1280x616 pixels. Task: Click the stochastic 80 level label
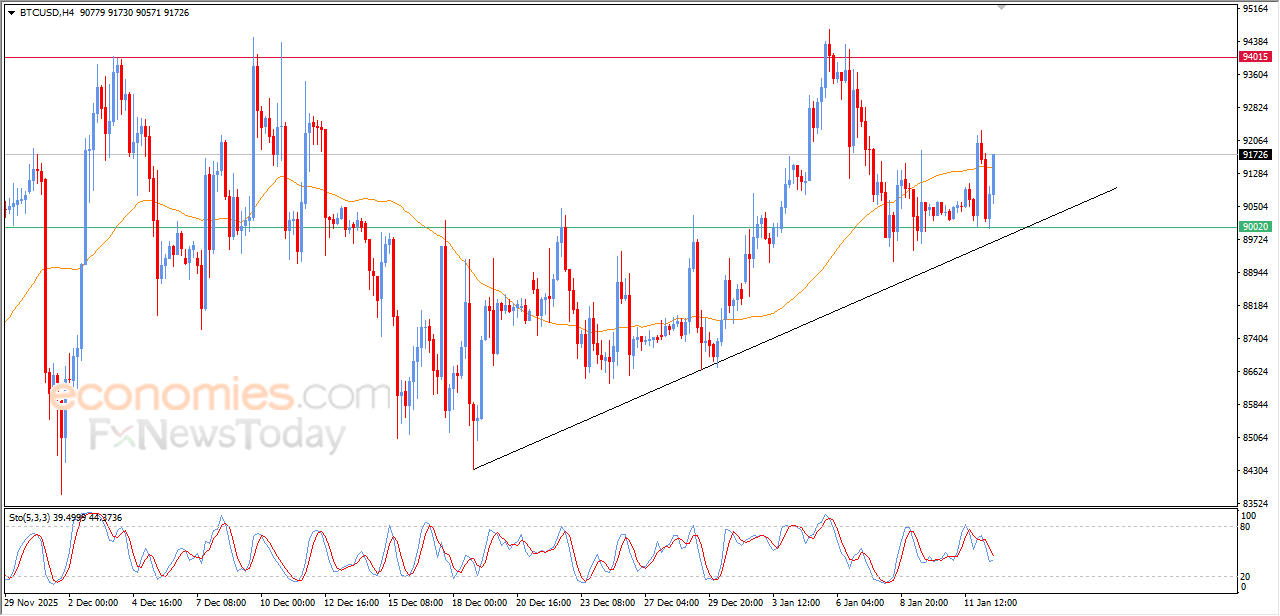coord(1245,526)
